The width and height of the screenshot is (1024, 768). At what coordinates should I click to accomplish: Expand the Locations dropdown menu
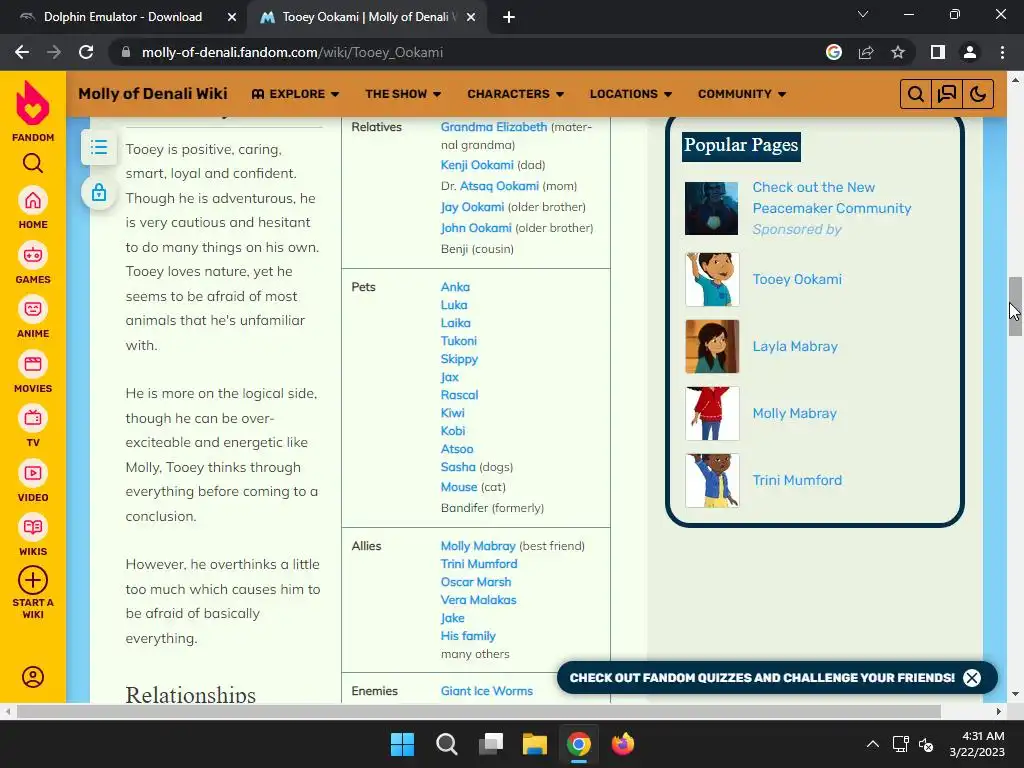(631, 94)
